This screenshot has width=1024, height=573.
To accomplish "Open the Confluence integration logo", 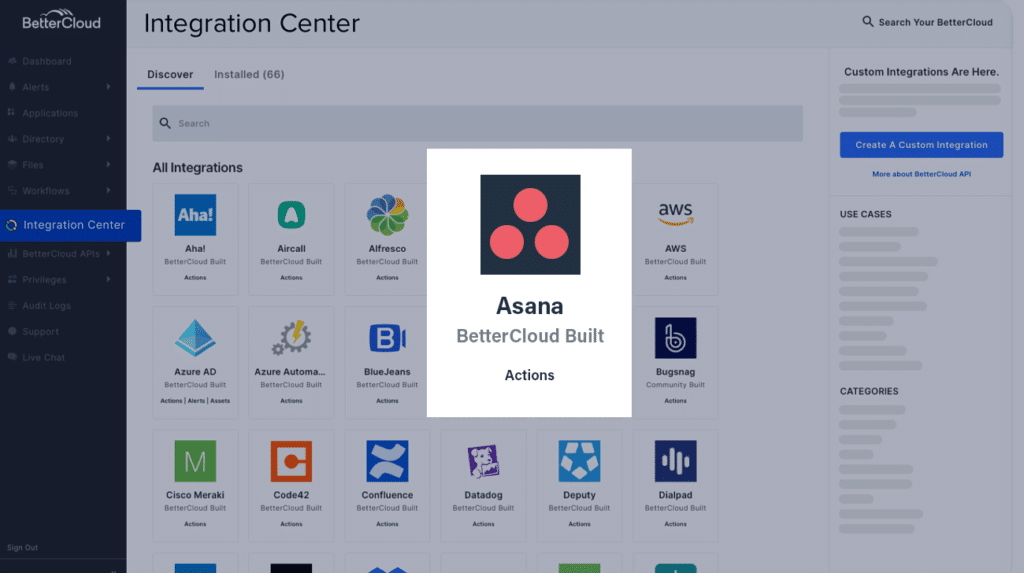I will click(x=387, y=461).
